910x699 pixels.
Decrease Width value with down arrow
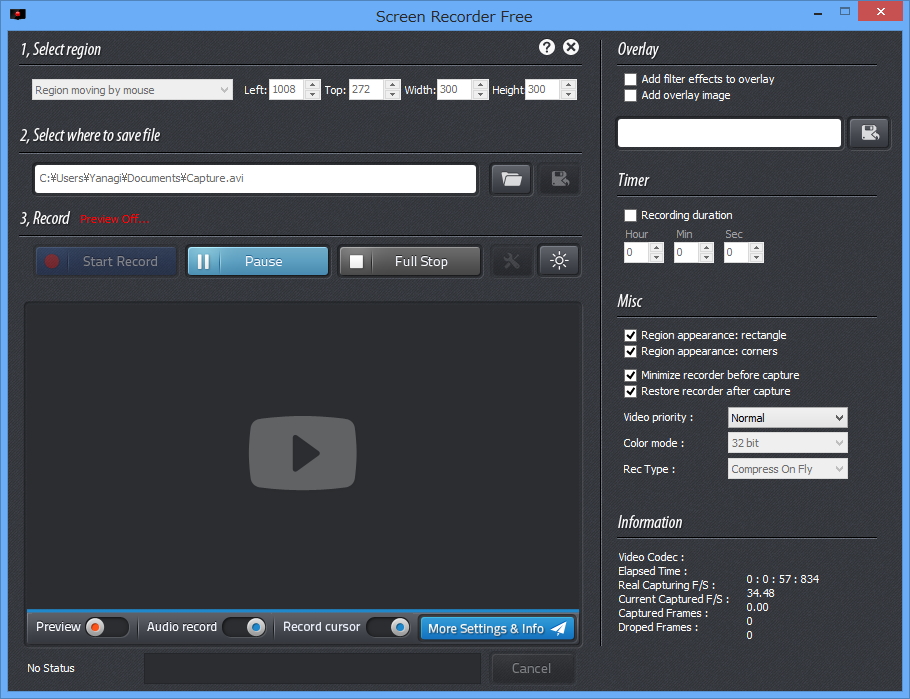click(x=480, y=94)
